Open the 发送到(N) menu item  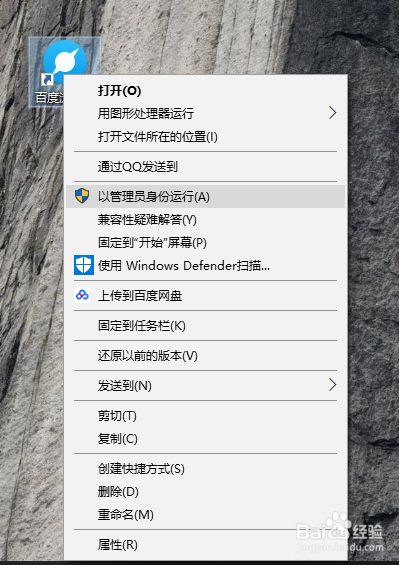205,386
